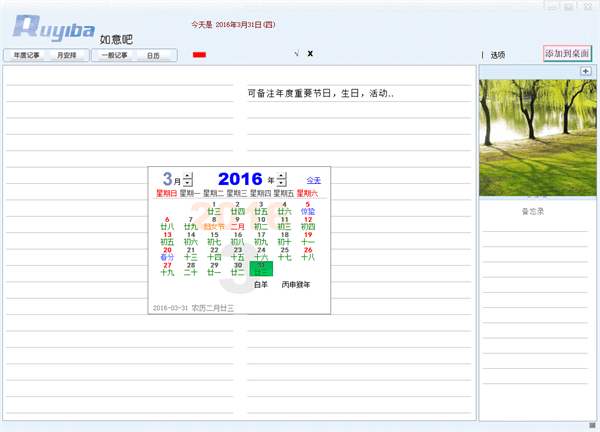Open the 选项 options menu

click(498, 55)
